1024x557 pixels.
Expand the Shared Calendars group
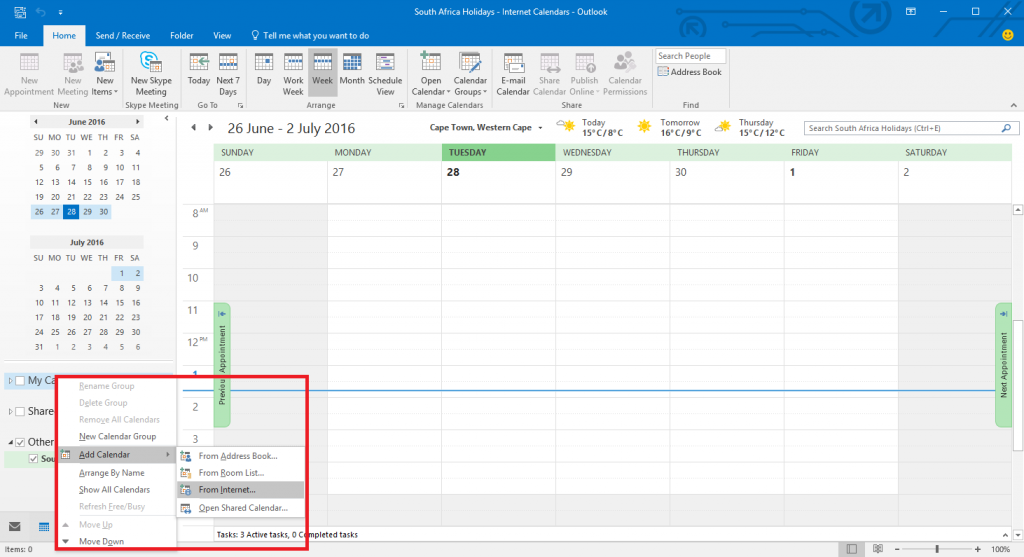(10, 411)
